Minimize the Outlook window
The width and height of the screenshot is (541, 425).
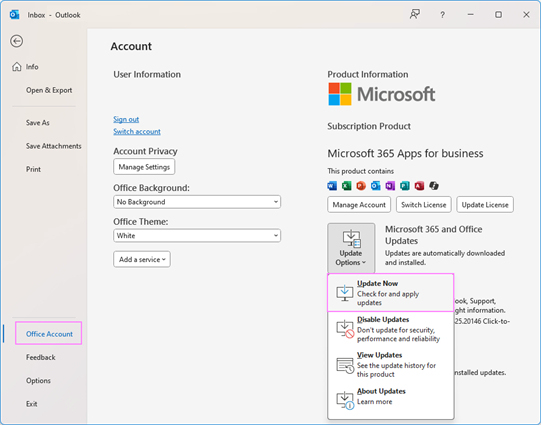470,15
